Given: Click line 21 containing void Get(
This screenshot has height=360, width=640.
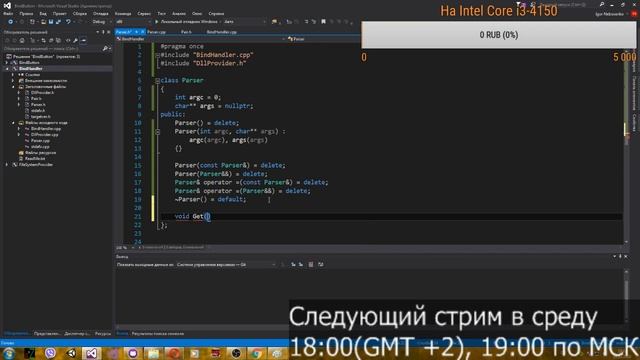Looking at the screenshot, I should pyautogui.click(x=392, y=216).
